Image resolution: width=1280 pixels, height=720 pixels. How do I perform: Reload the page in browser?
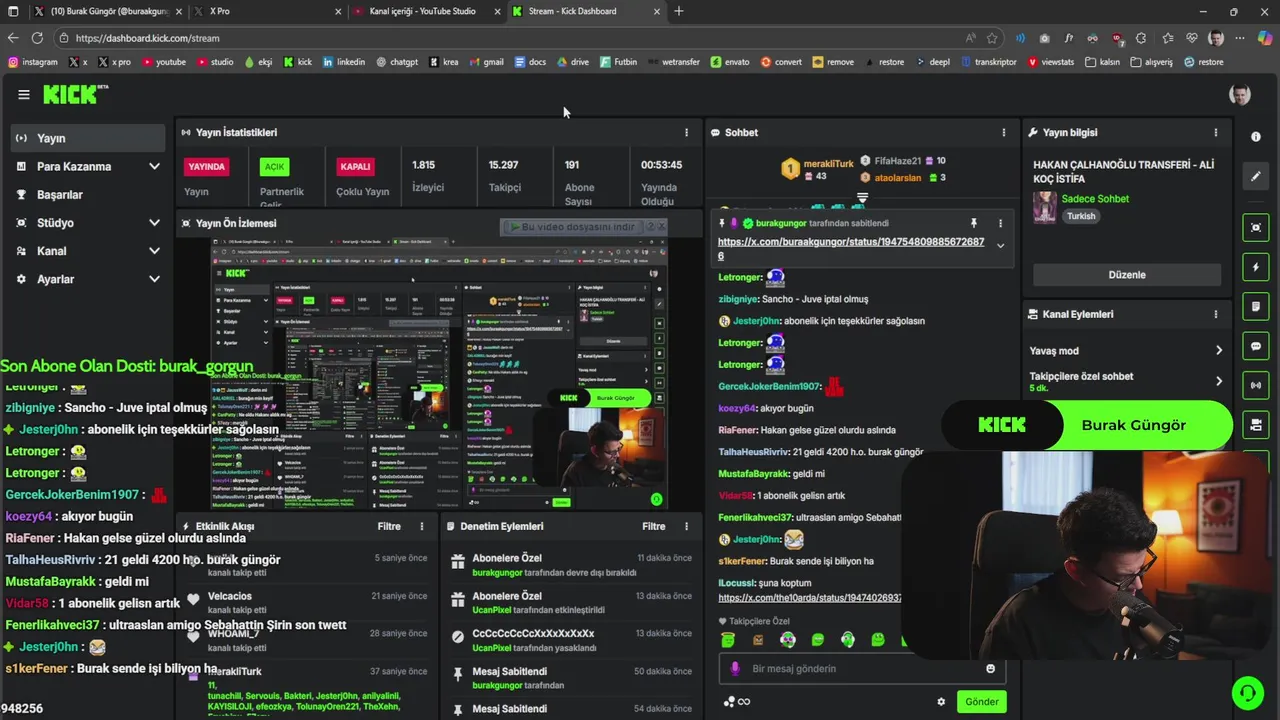click(x=37, y=38)
